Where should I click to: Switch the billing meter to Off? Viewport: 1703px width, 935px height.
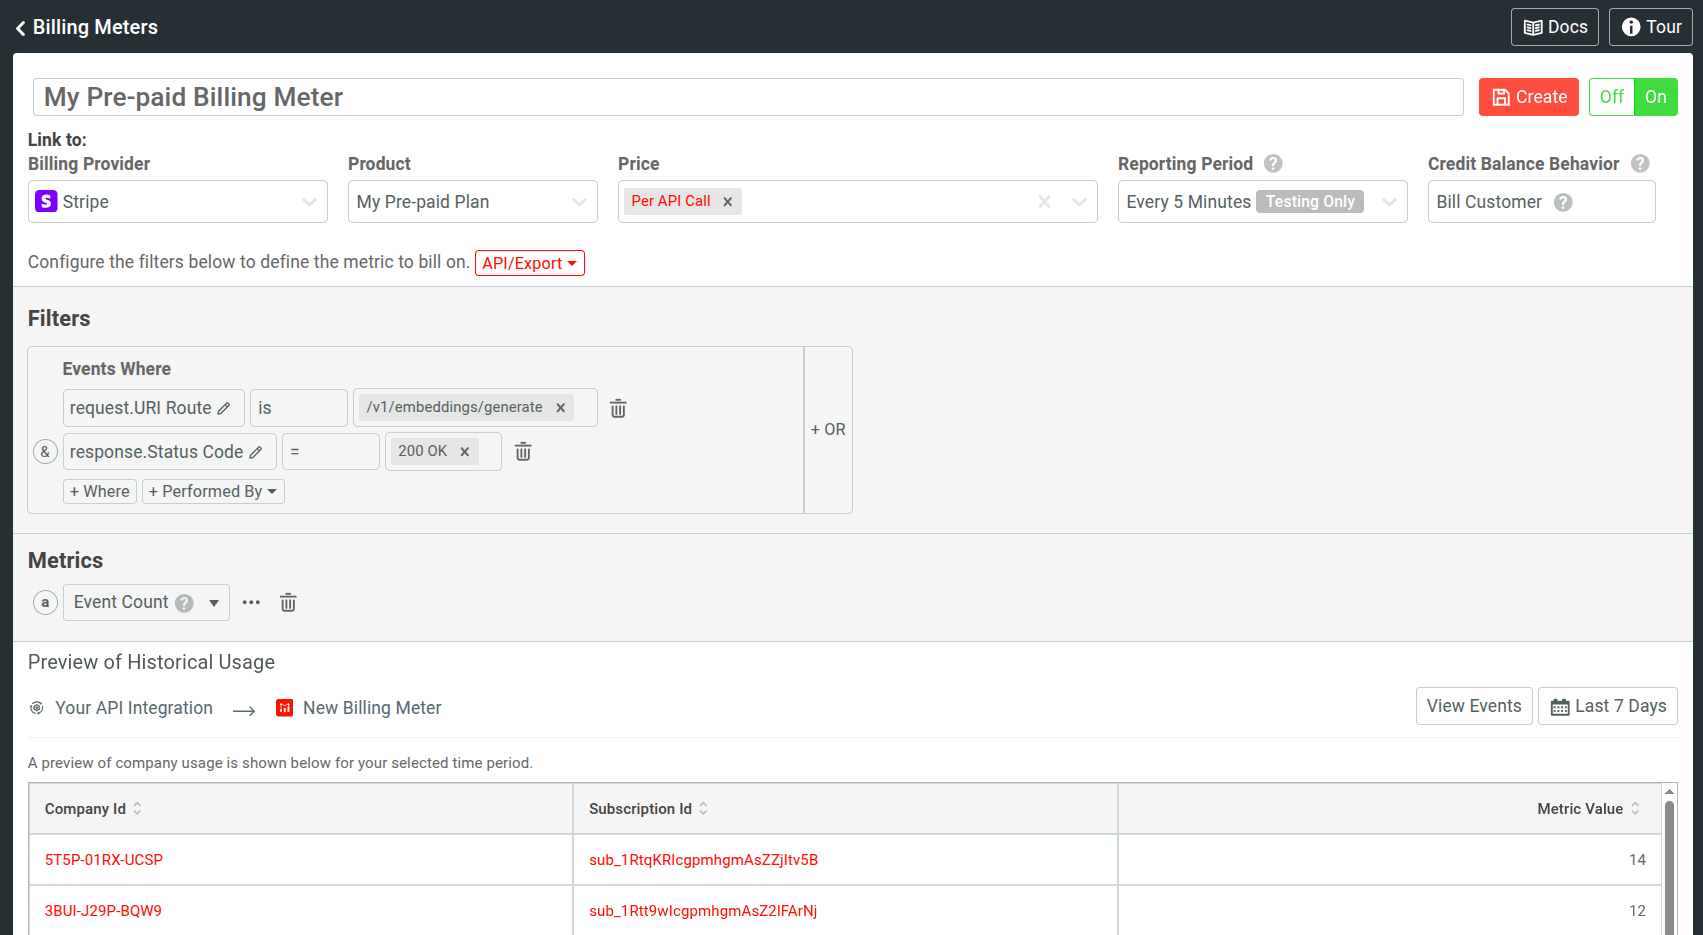point(1611,97)
